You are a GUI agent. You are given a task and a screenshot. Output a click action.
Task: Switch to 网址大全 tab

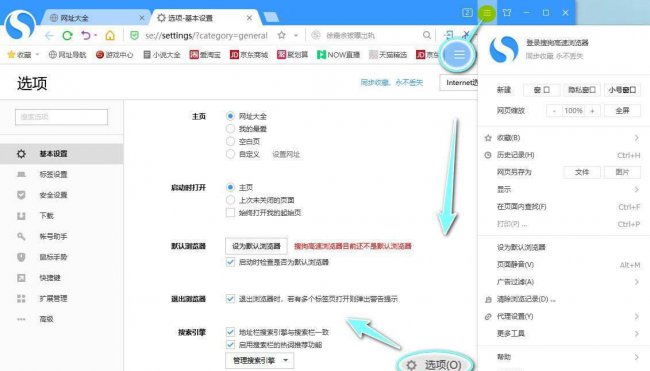point(95,18)
